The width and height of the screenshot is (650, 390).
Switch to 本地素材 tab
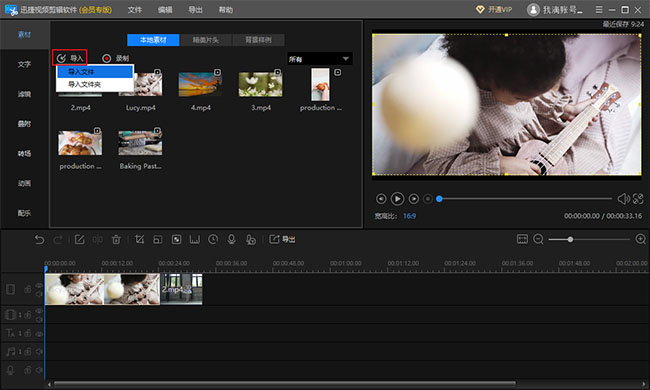point(153,40)
